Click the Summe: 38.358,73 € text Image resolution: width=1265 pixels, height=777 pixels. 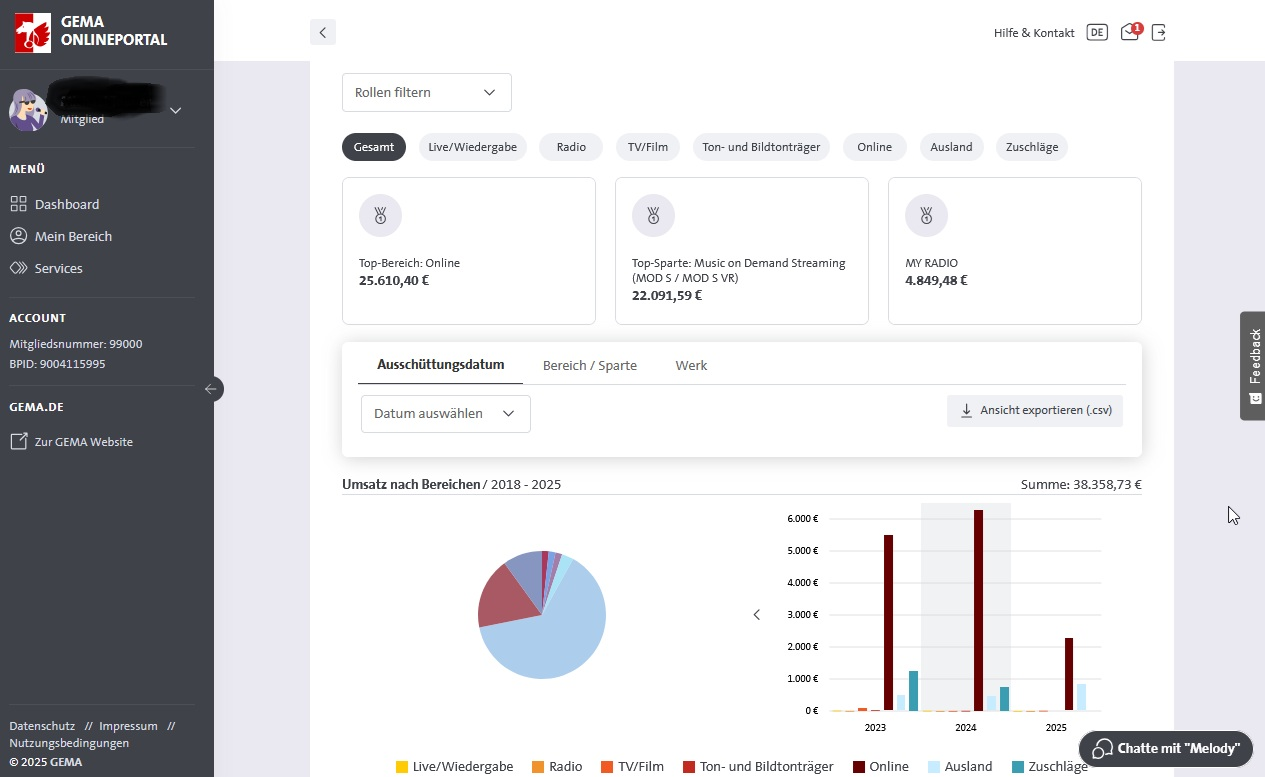click(1081, 485)
